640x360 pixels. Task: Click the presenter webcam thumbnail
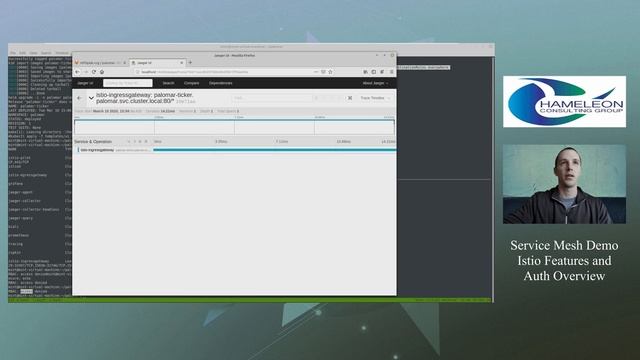564,184
